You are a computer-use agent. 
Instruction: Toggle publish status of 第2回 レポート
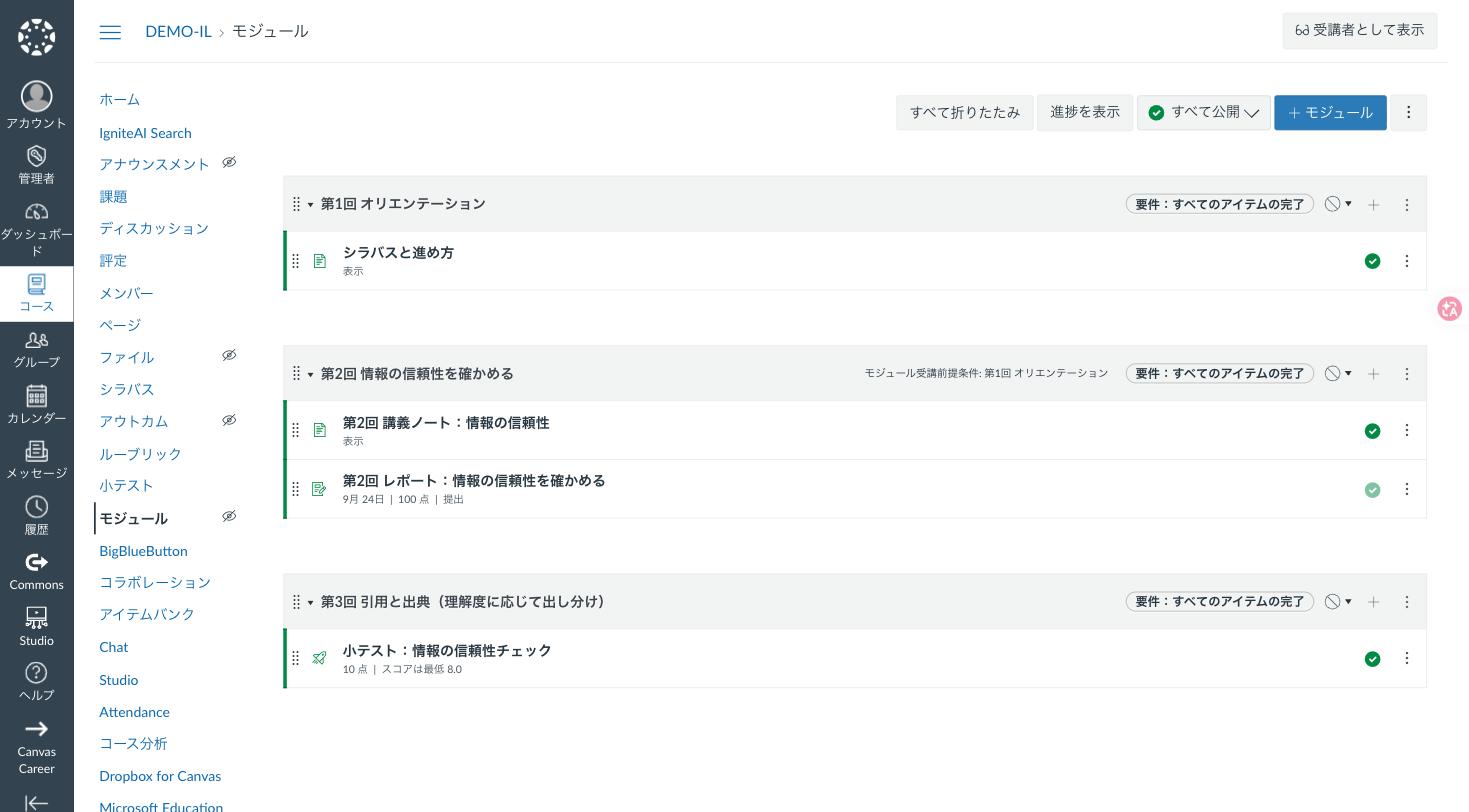tap(1373, 490)
